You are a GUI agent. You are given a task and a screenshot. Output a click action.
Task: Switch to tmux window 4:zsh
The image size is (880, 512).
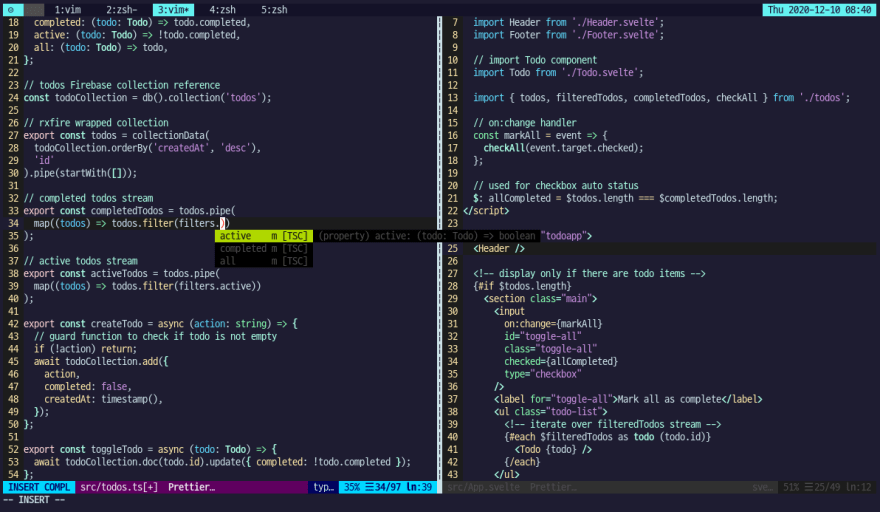222,10
